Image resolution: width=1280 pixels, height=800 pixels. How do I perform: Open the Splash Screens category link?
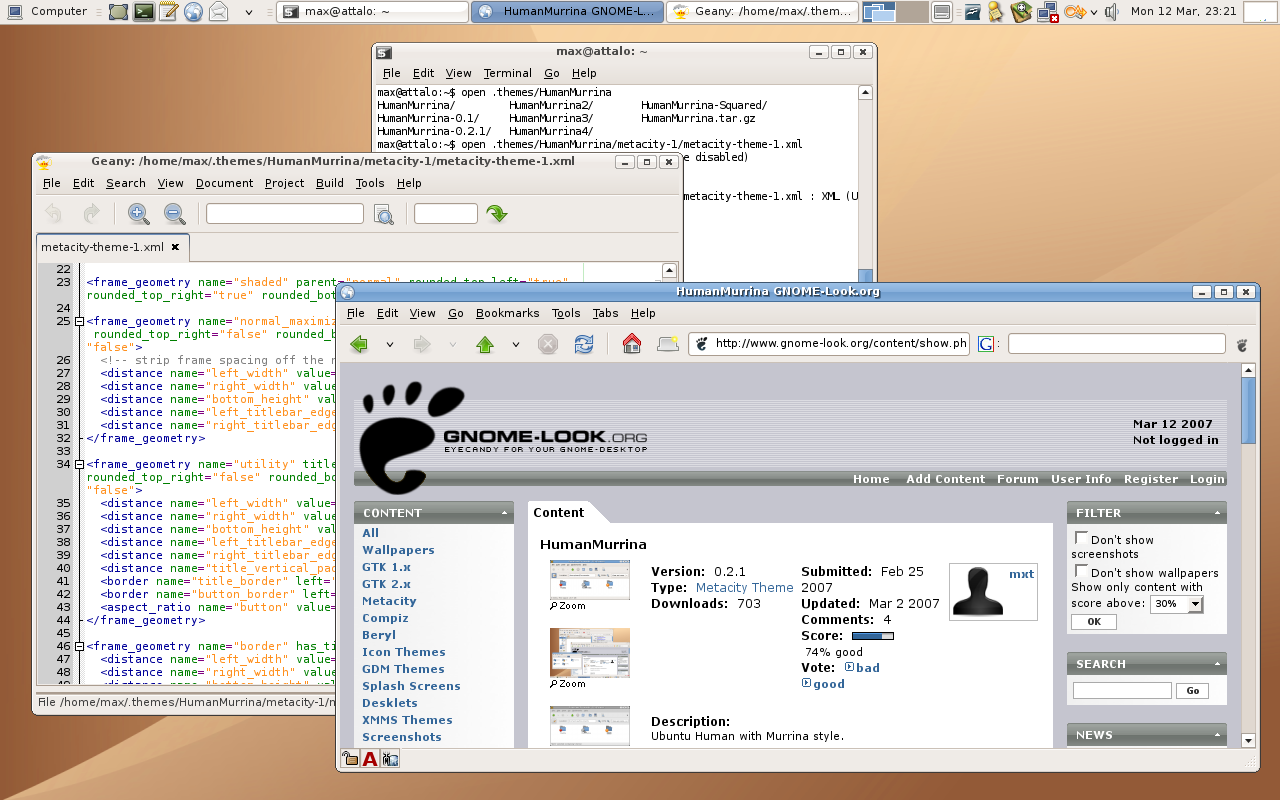(x=411, y=686)
